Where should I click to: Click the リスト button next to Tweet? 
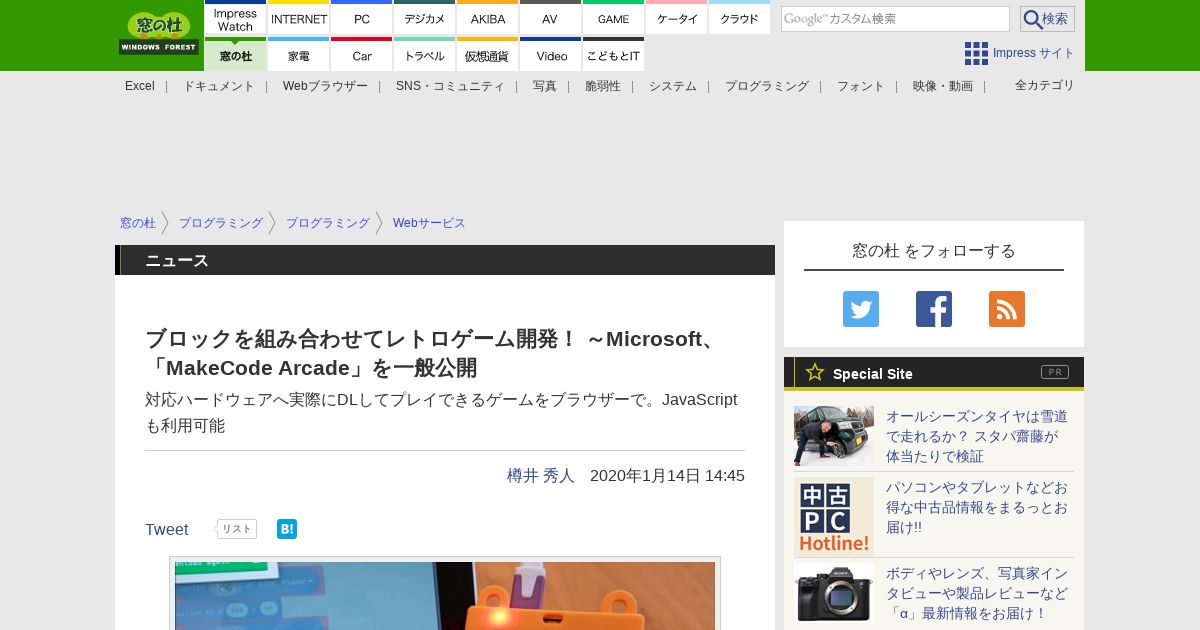pos(237,529)
